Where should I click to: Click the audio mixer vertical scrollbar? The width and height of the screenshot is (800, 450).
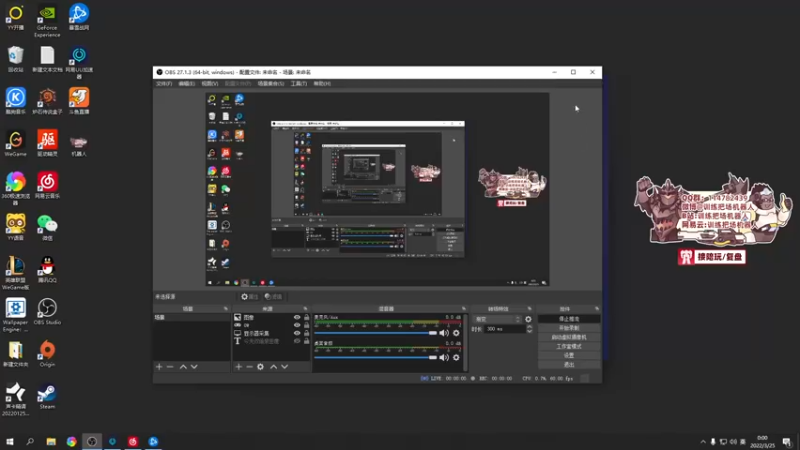coord(465,342)
